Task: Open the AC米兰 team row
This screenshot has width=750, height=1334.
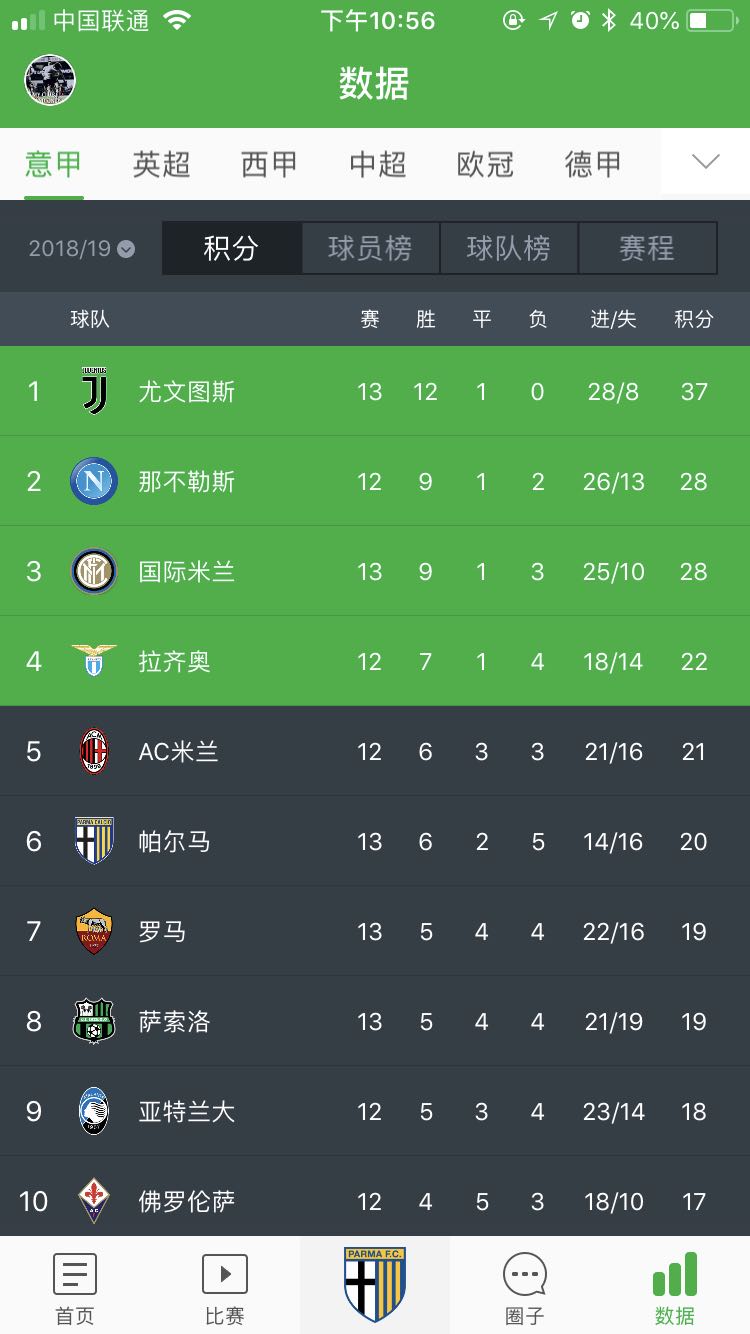Action: tap(375, 751)
